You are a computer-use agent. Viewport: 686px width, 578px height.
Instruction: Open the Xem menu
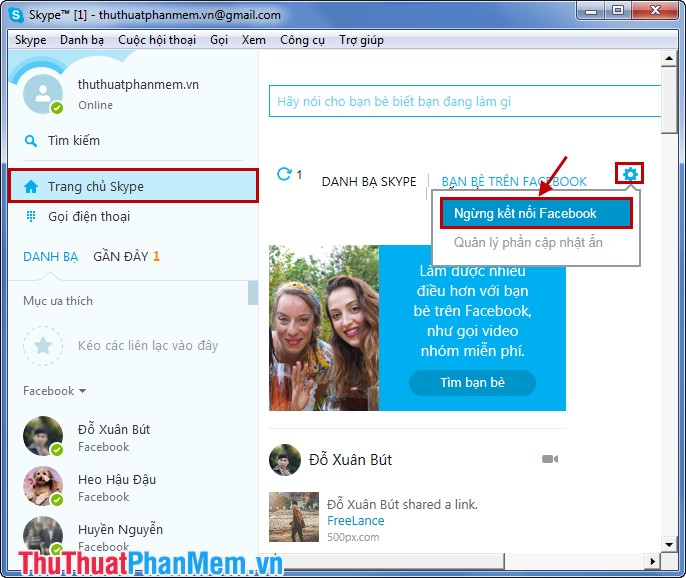pos(254,40)
